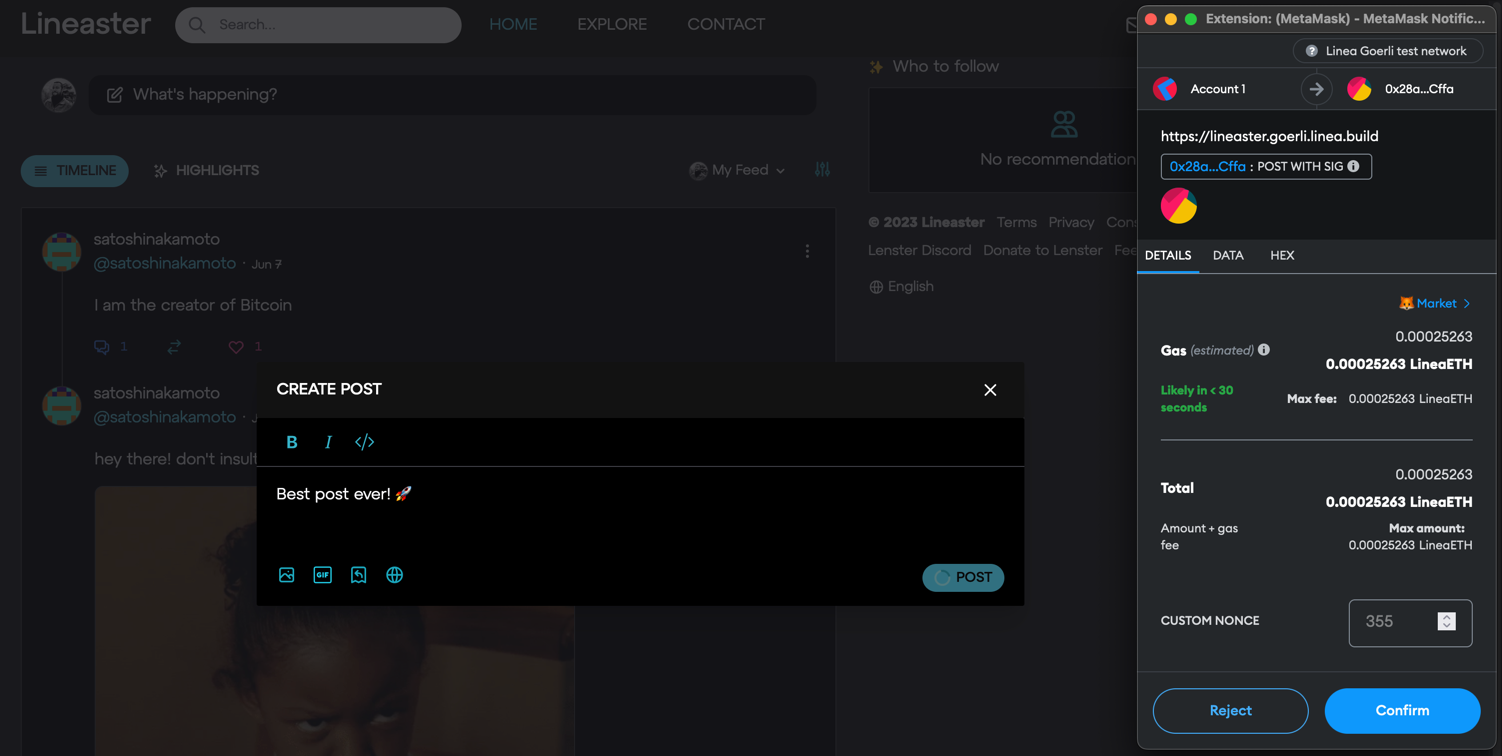Screen dimensions: 1502x756
Task: Click the network help question icon
Action: 1312,51
